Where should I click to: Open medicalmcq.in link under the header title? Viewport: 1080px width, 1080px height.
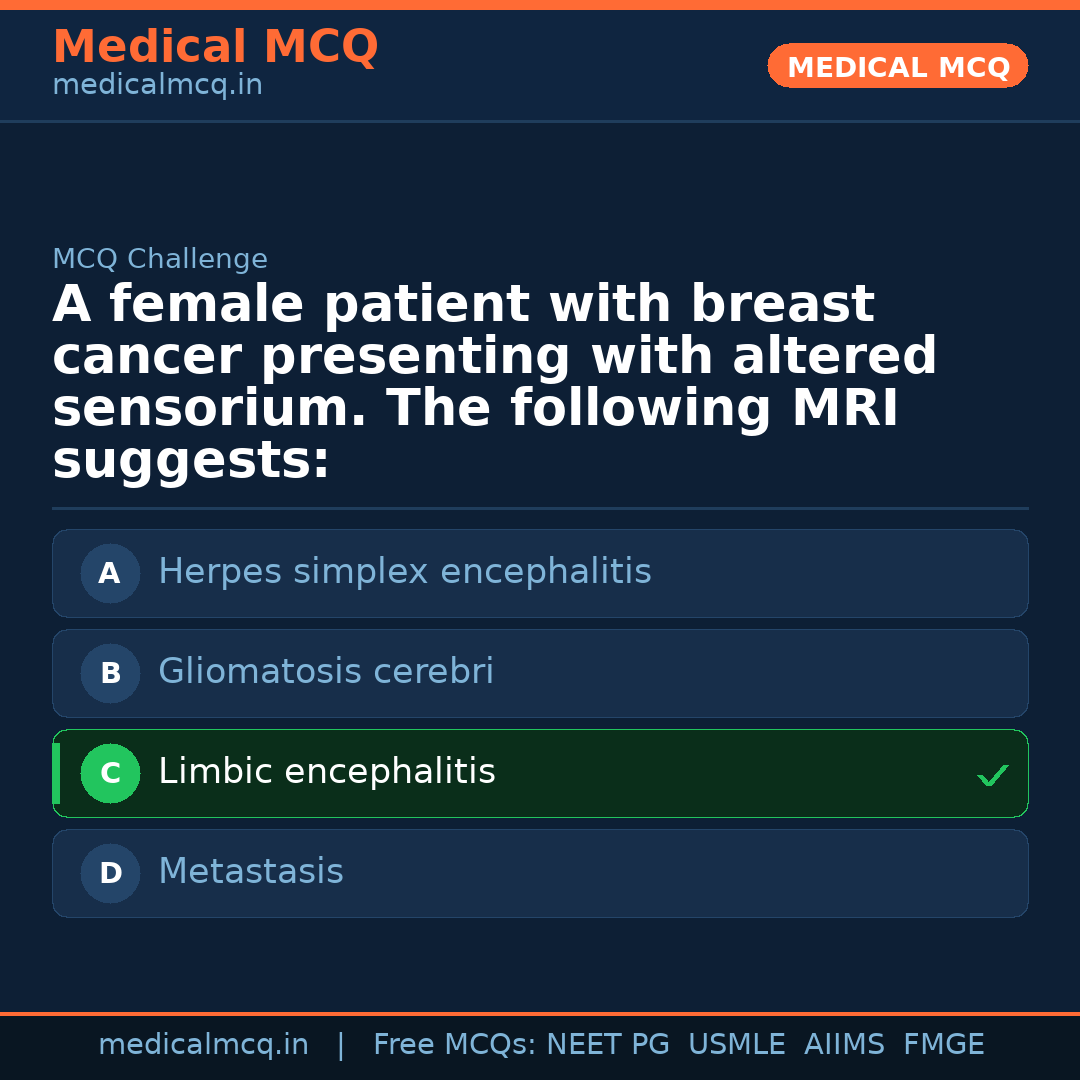click(157, 86)
